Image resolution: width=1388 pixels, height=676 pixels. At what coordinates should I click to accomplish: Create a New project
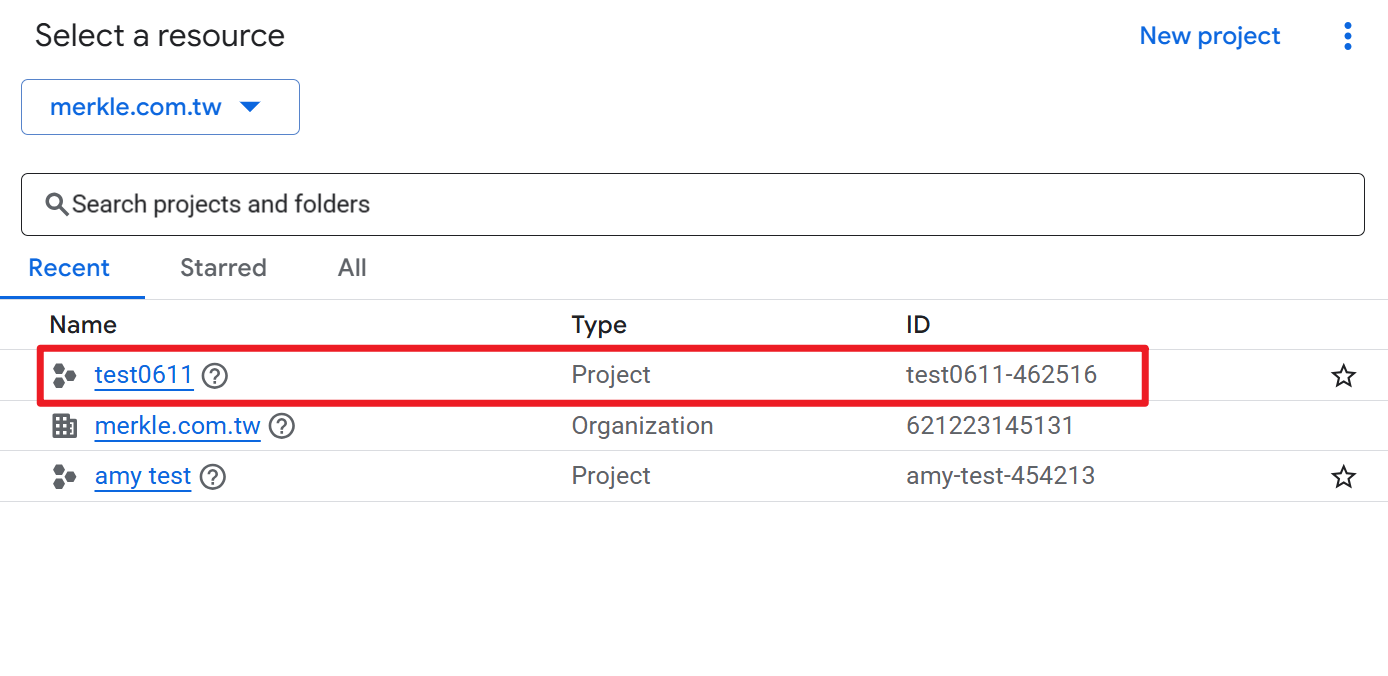[x=1210, y=36]
